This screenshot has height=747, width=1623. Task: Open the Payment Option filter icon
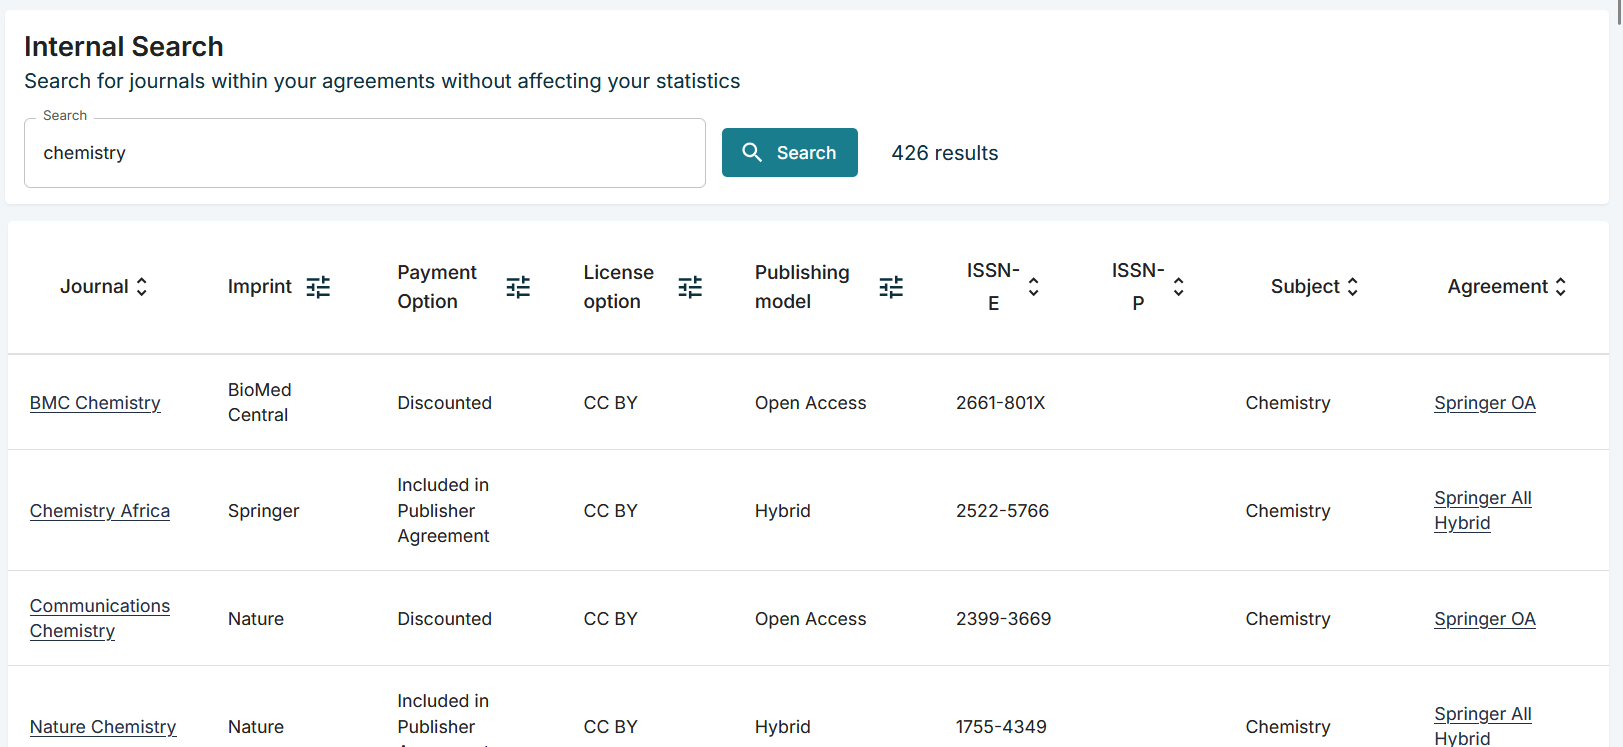pos(518,287)
